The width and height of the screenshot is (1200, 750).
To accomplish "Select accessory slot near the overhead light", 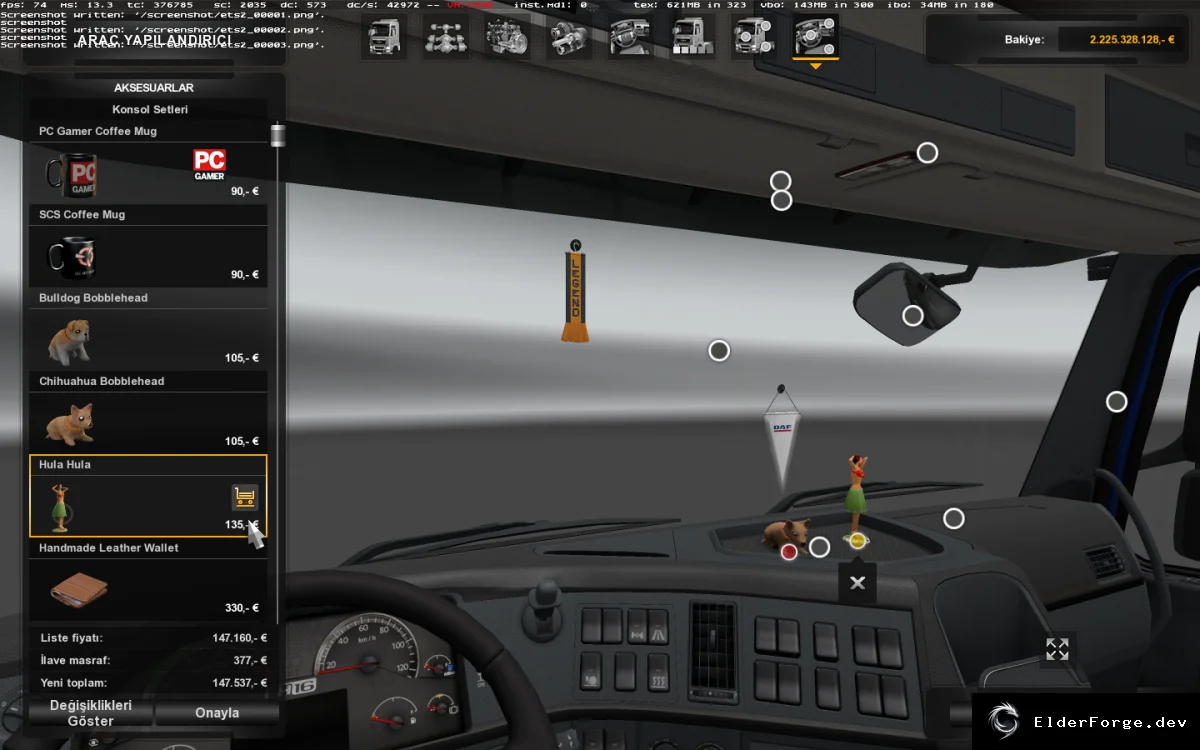I will click(x=928, y=153).
